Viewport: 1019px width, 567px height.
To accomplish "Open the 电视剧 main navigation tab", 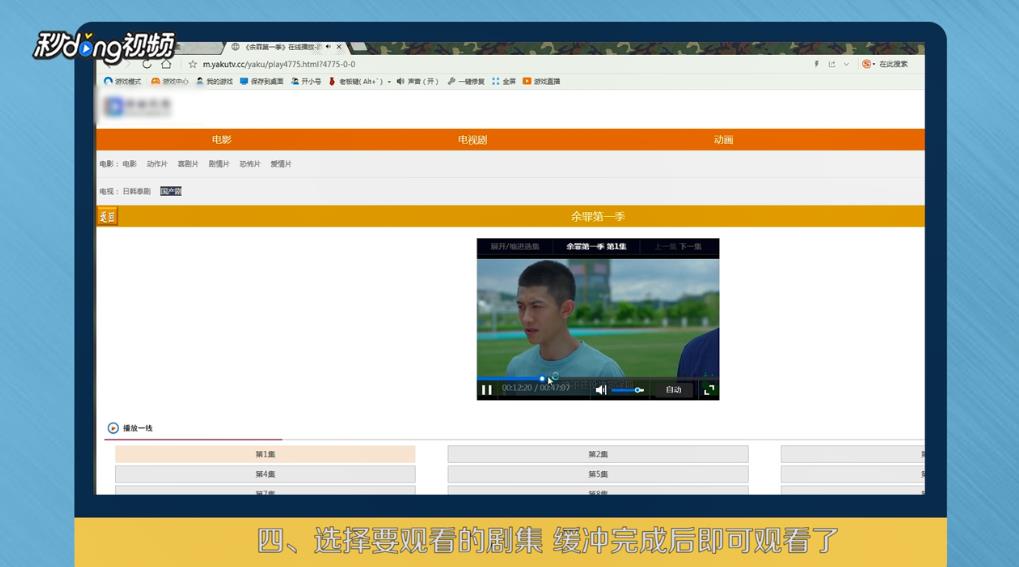I will [x=472, y=140].
